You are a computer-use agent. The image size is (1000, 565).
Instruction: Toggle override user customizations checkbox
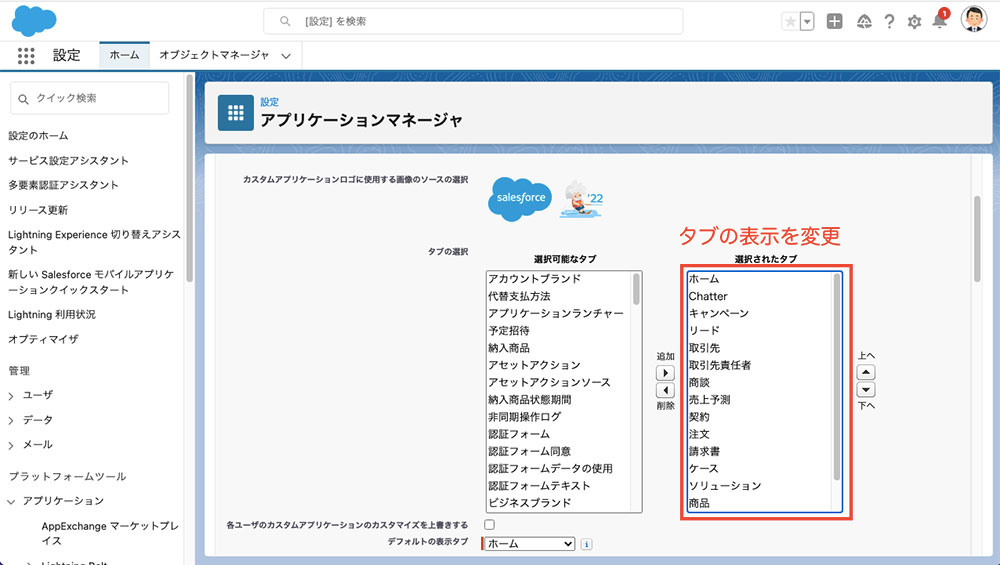click(489, 525)
